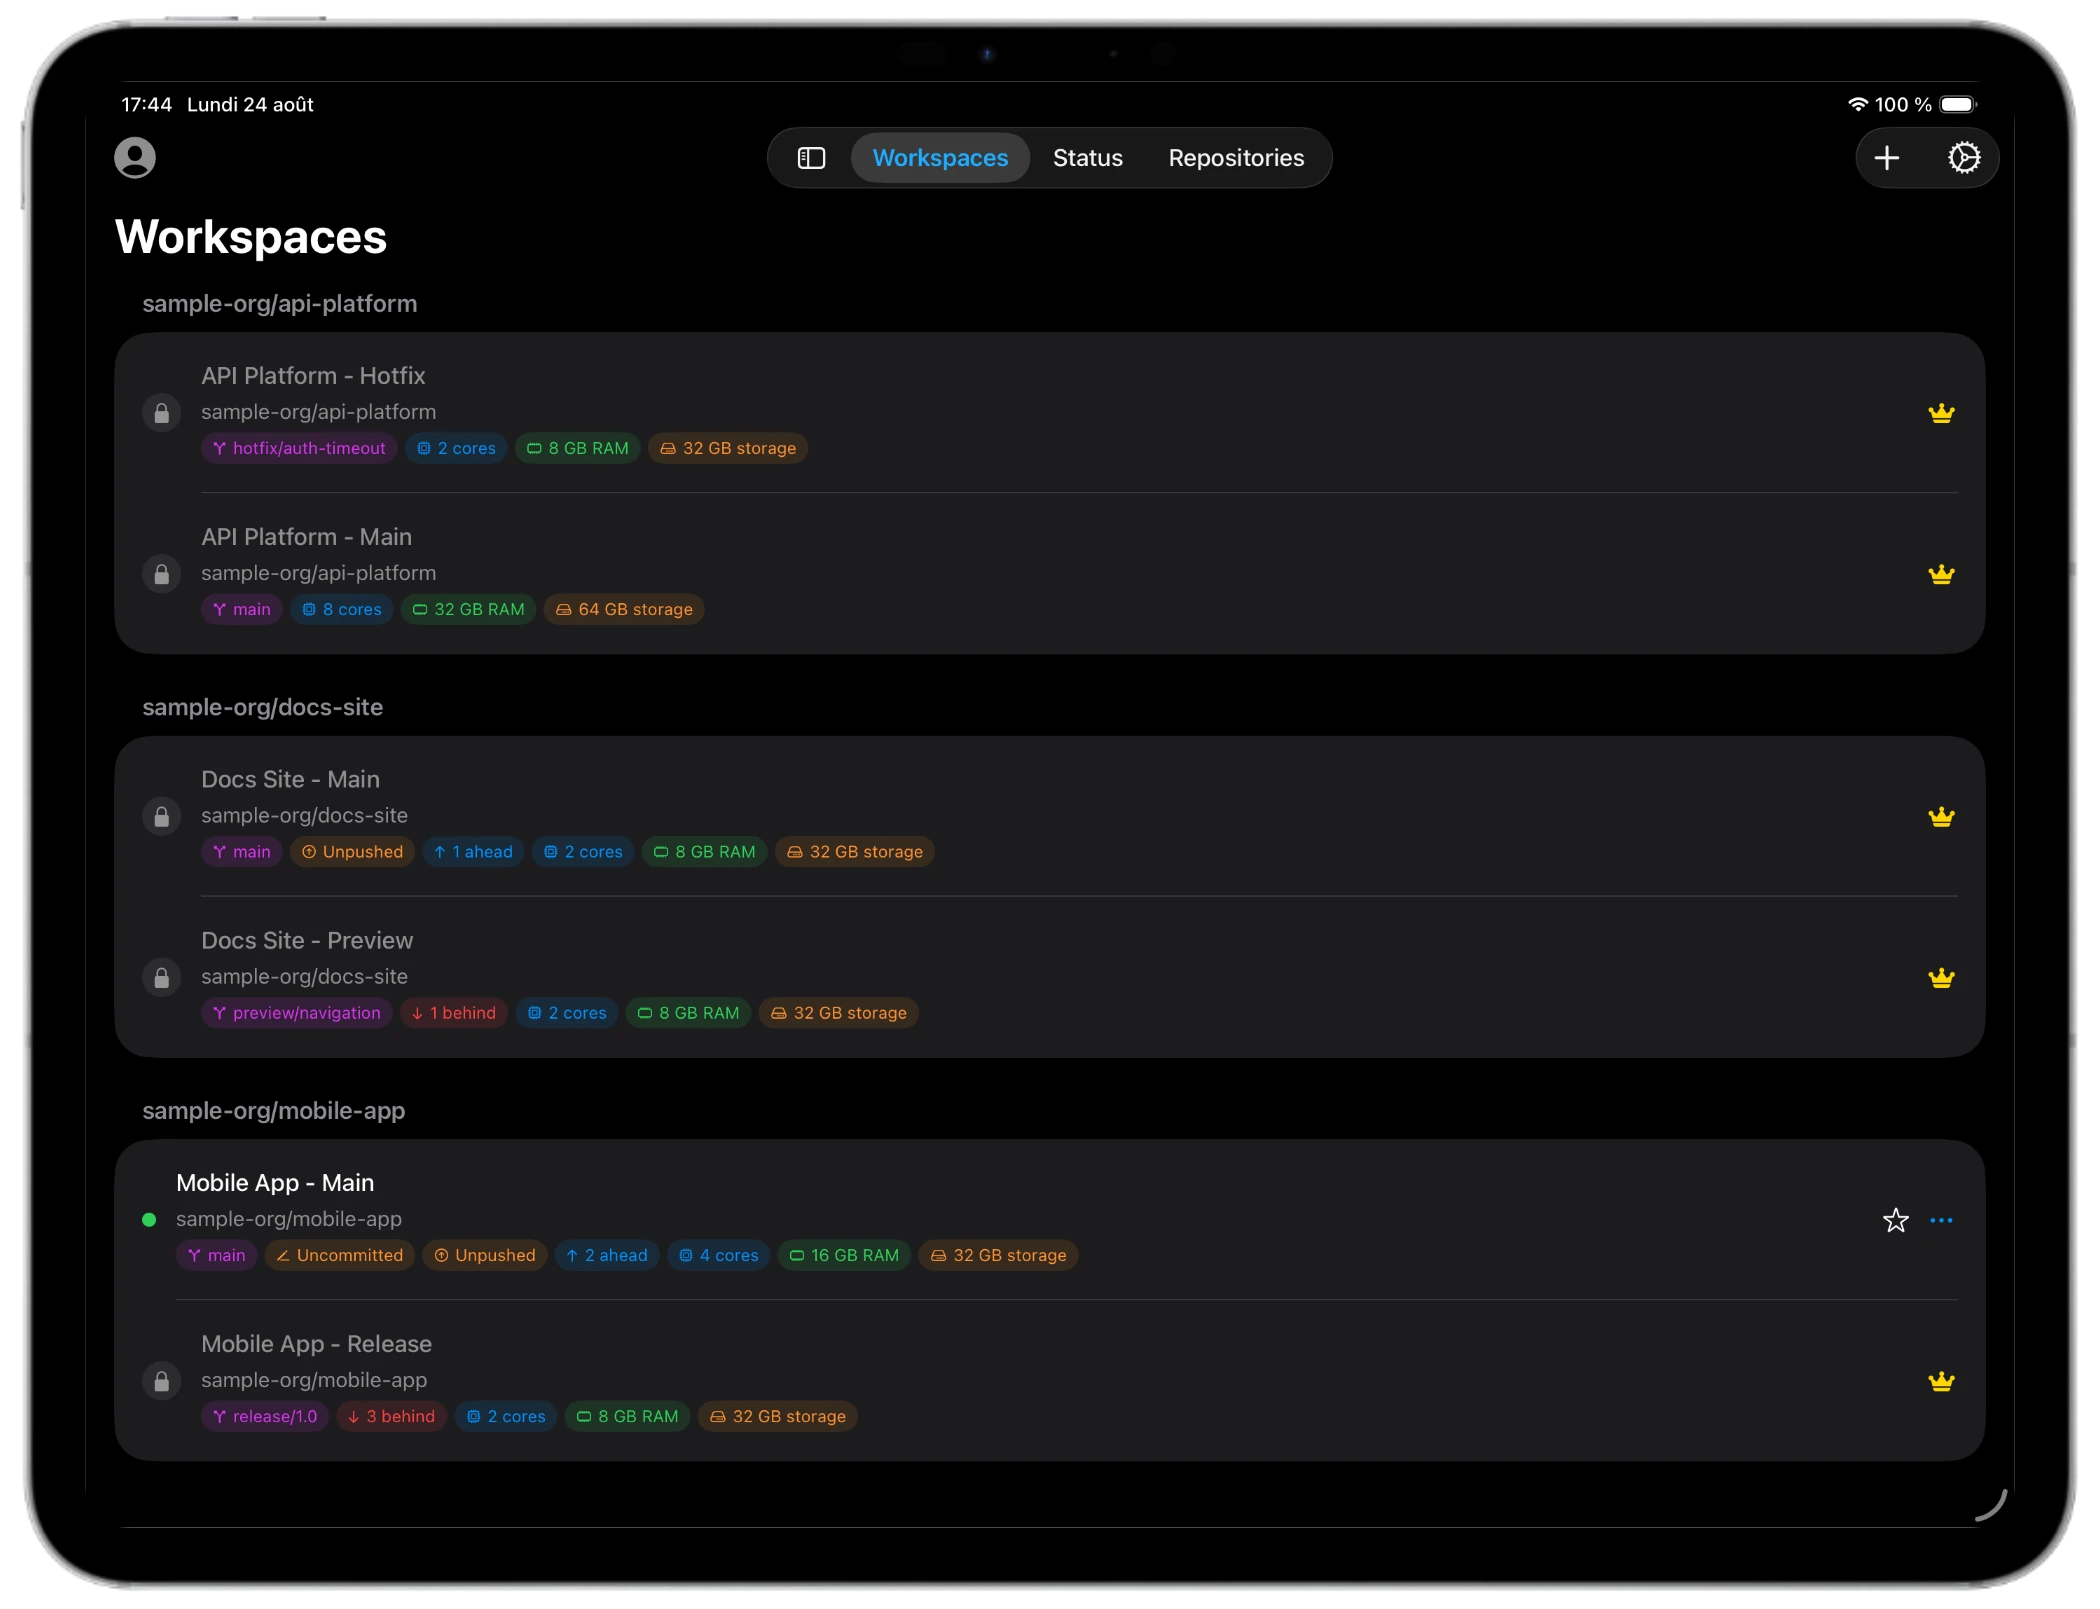Click lock icon for Mobile App - Release
This screenshot has height=1609, width=2100.
coord(161,1381)
